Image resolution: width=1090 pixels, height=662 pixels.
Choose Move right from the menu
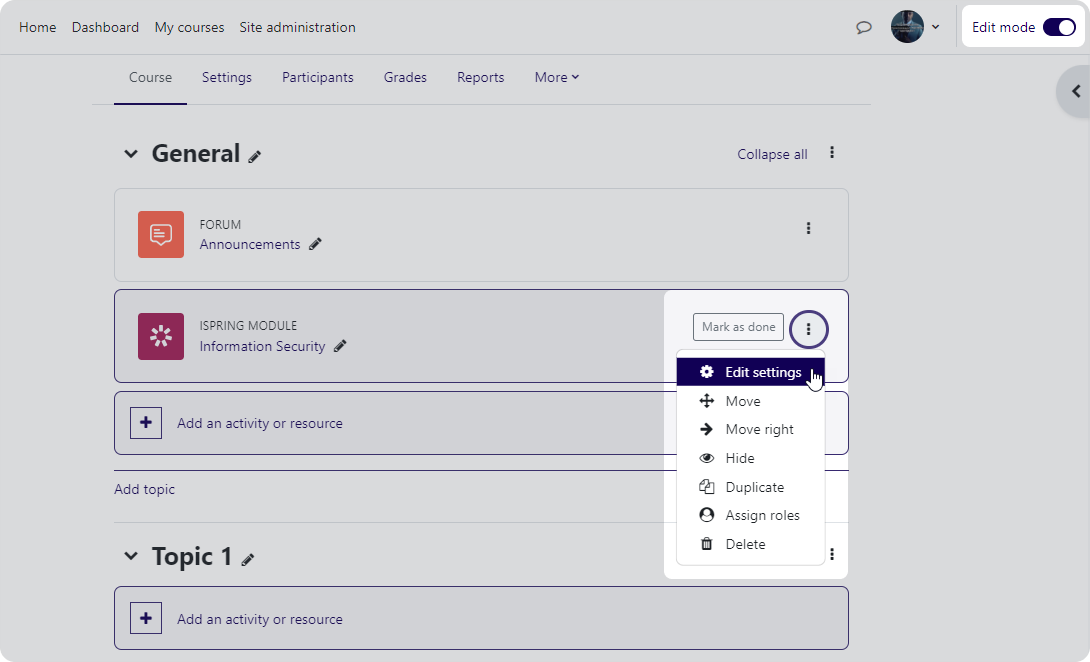click(751, 430)
